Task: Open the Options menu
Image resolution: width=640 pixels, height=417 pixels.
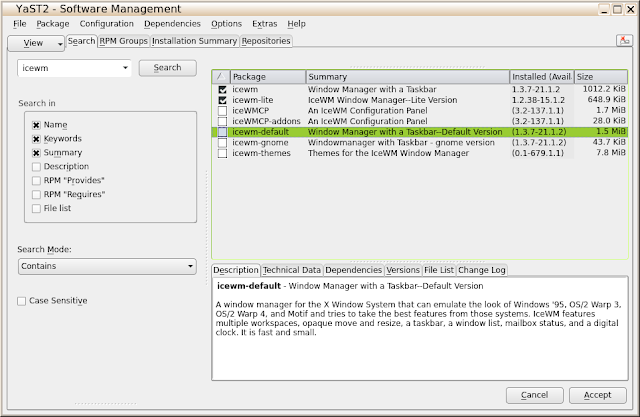Action: (227, 24)
